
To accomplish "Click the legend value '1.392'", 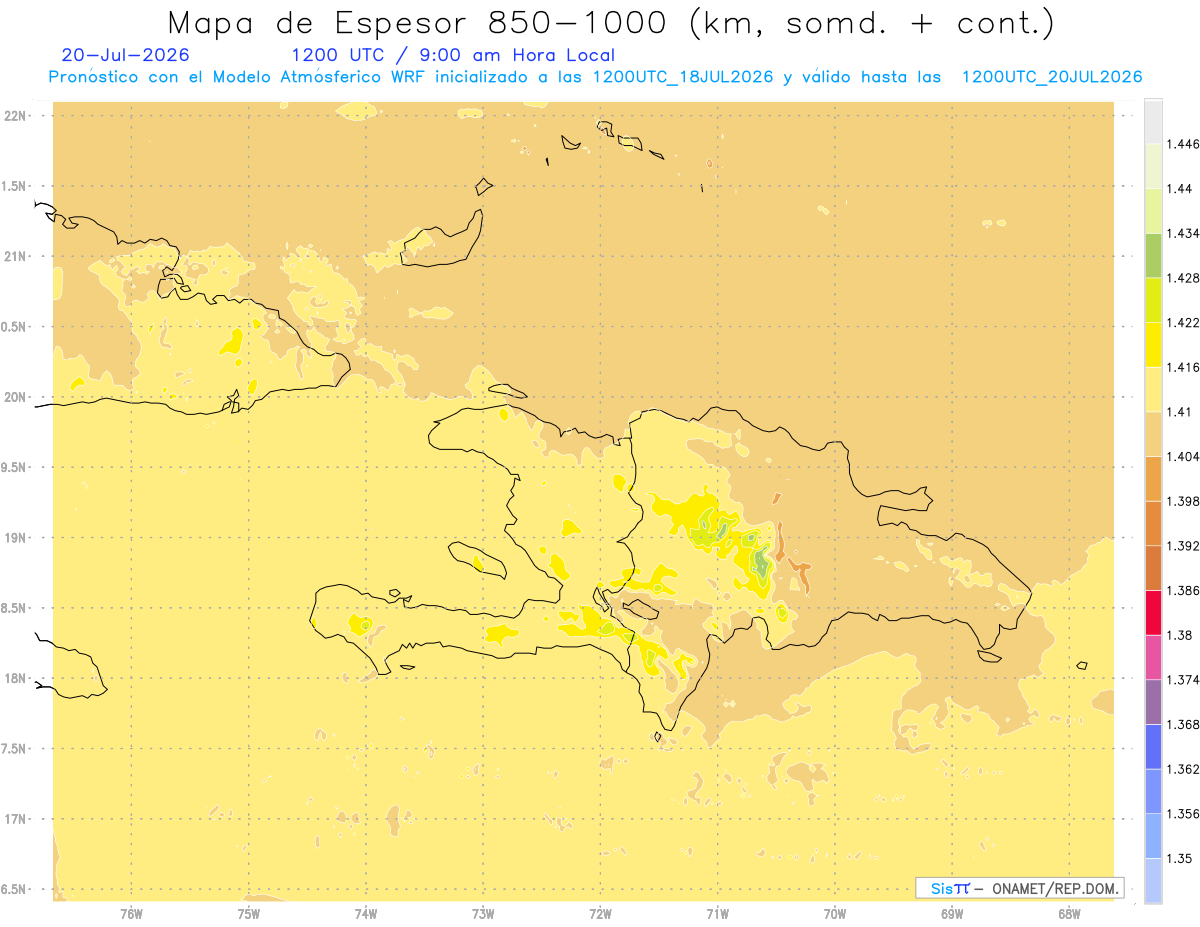I will (x=1182, y=546).
